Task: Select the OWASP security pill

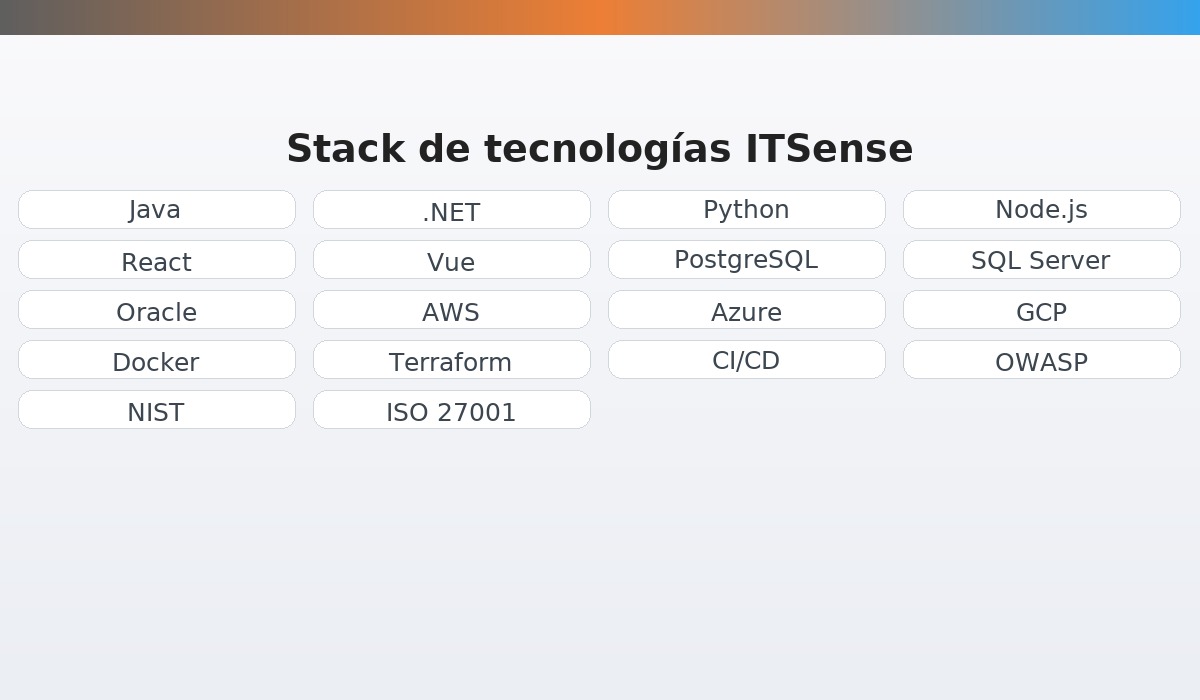Action: pyautogui.click(x=1042, y=361)
